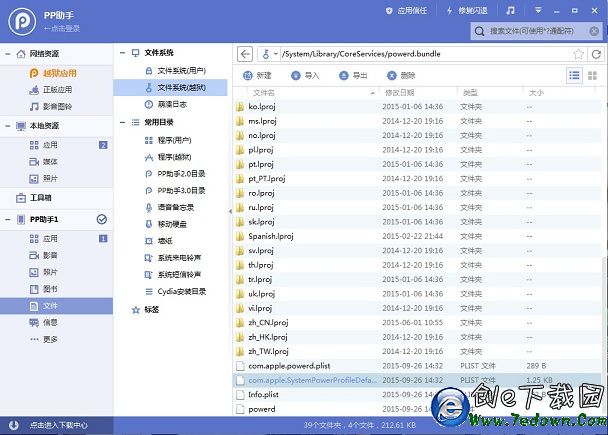
Task: Select 文件系统(用户) tree item
Action: pos(171,71)
